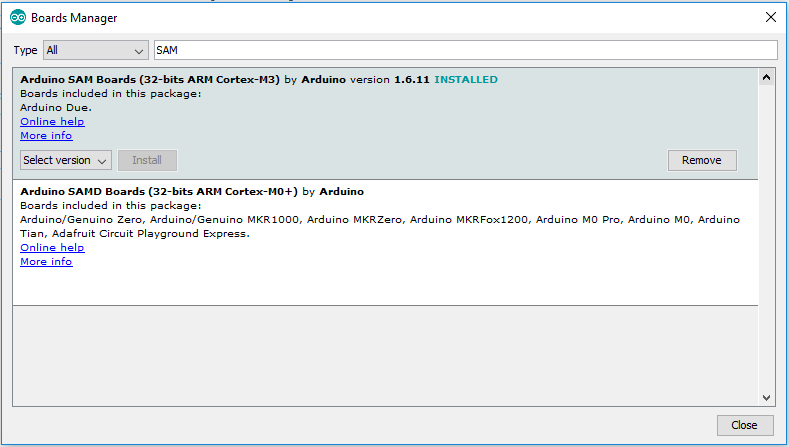Open More info for Arduino SAMD Boards
The image size is (789, 447).
46,261
